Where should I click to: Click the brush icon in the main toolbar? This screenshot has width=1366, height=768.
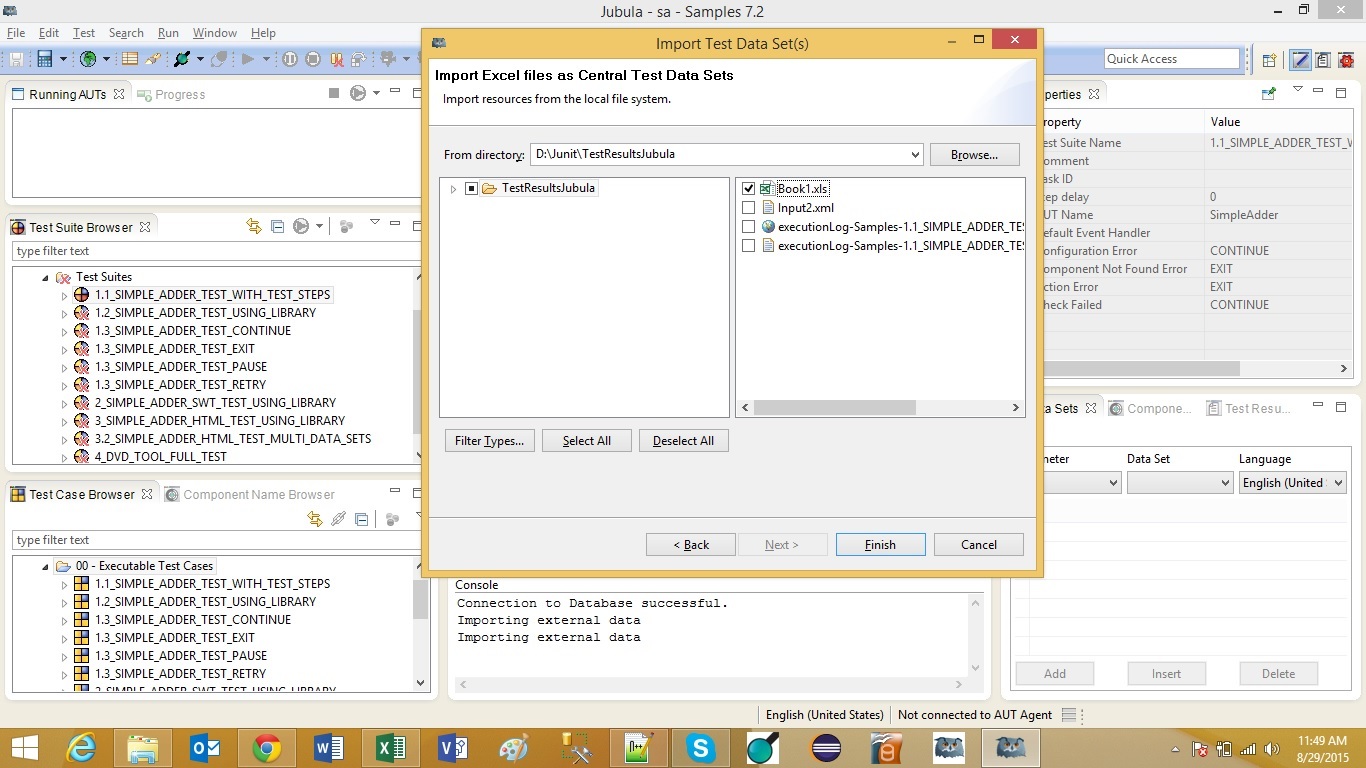click(x=153, y=59)
